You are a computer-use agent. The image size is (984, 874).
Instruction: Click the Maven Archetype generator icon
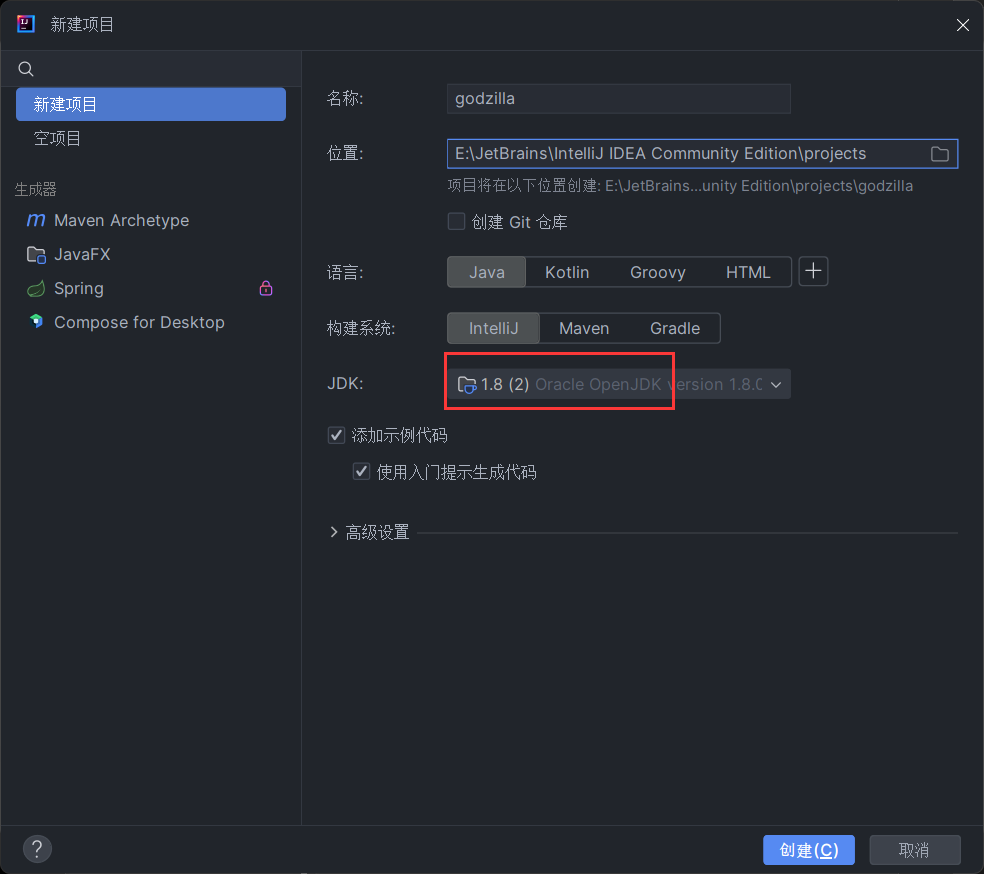coord(36,220)
